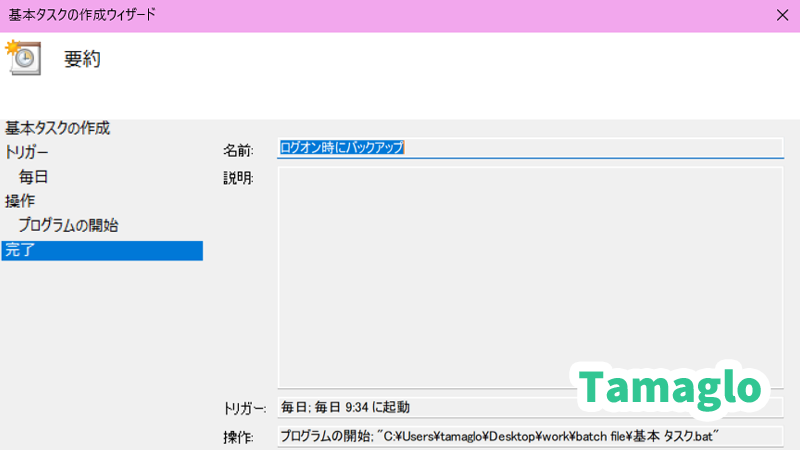Go to the トリガー step in sidebar
This screenshot has width=800, height=450.
tap(27, 152)
